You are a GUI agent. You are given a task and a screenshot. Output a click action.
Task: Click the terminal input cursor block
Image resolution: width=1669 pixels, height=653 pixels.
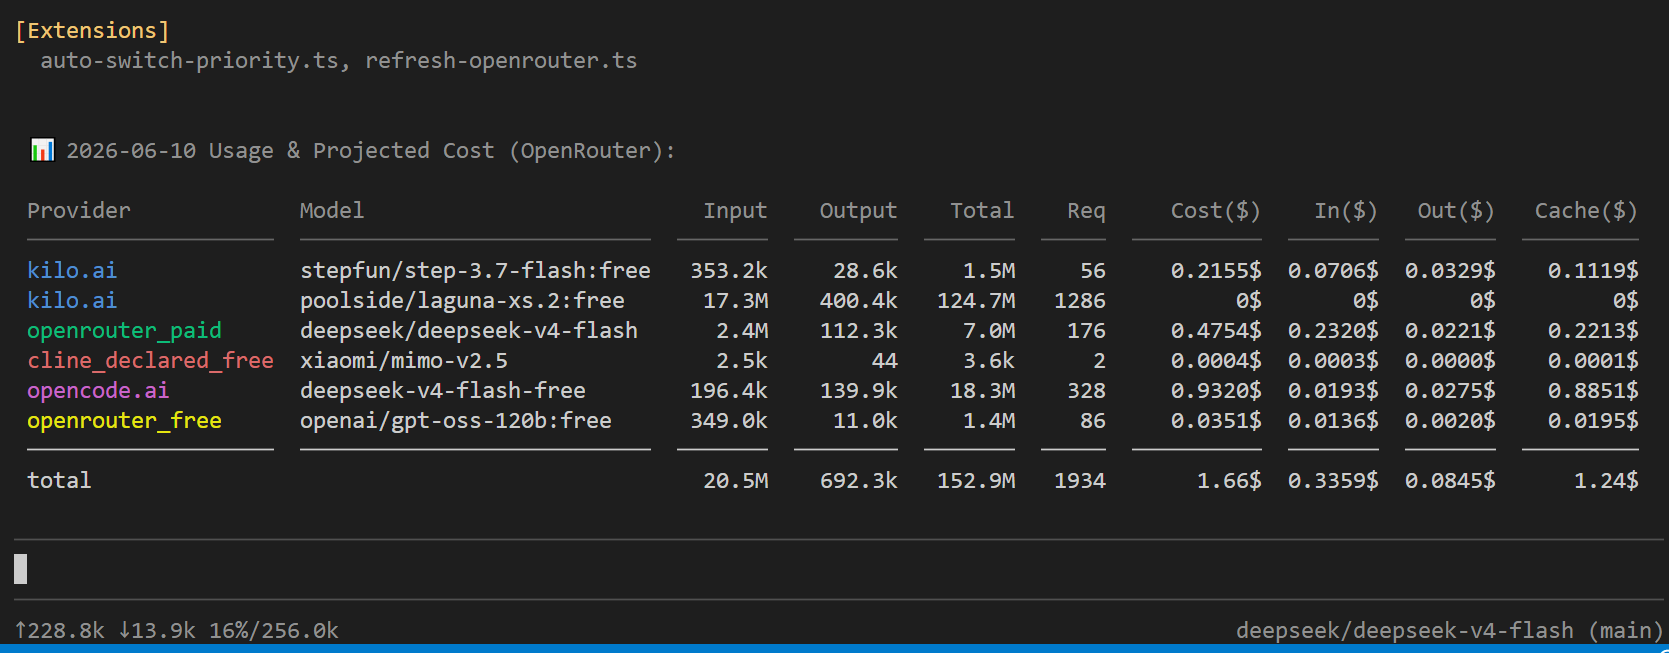tap(20, 569)
